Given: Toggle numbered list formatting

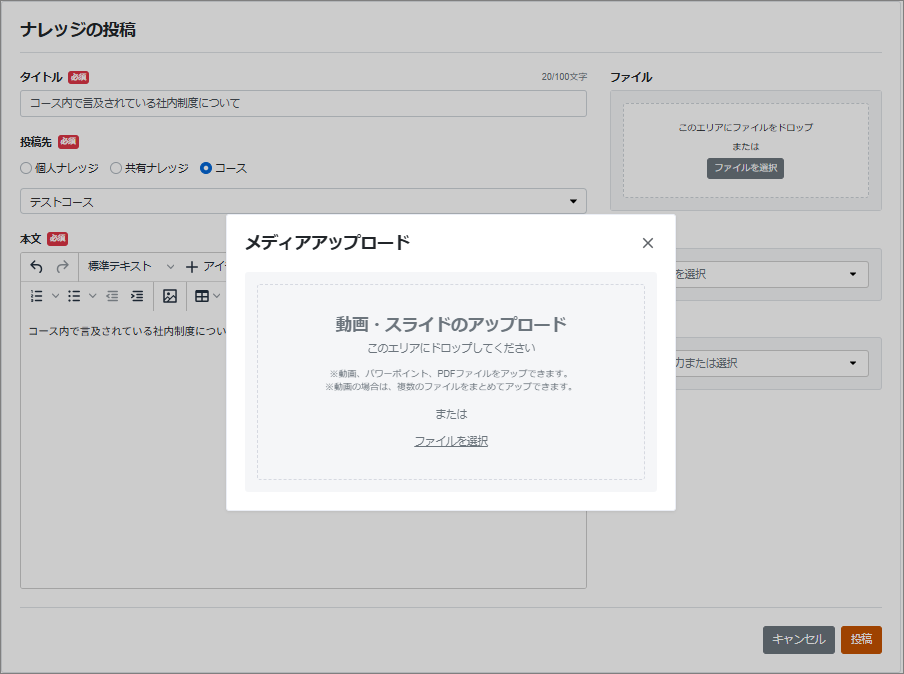Looking at the screenshot, I should 37,296.
